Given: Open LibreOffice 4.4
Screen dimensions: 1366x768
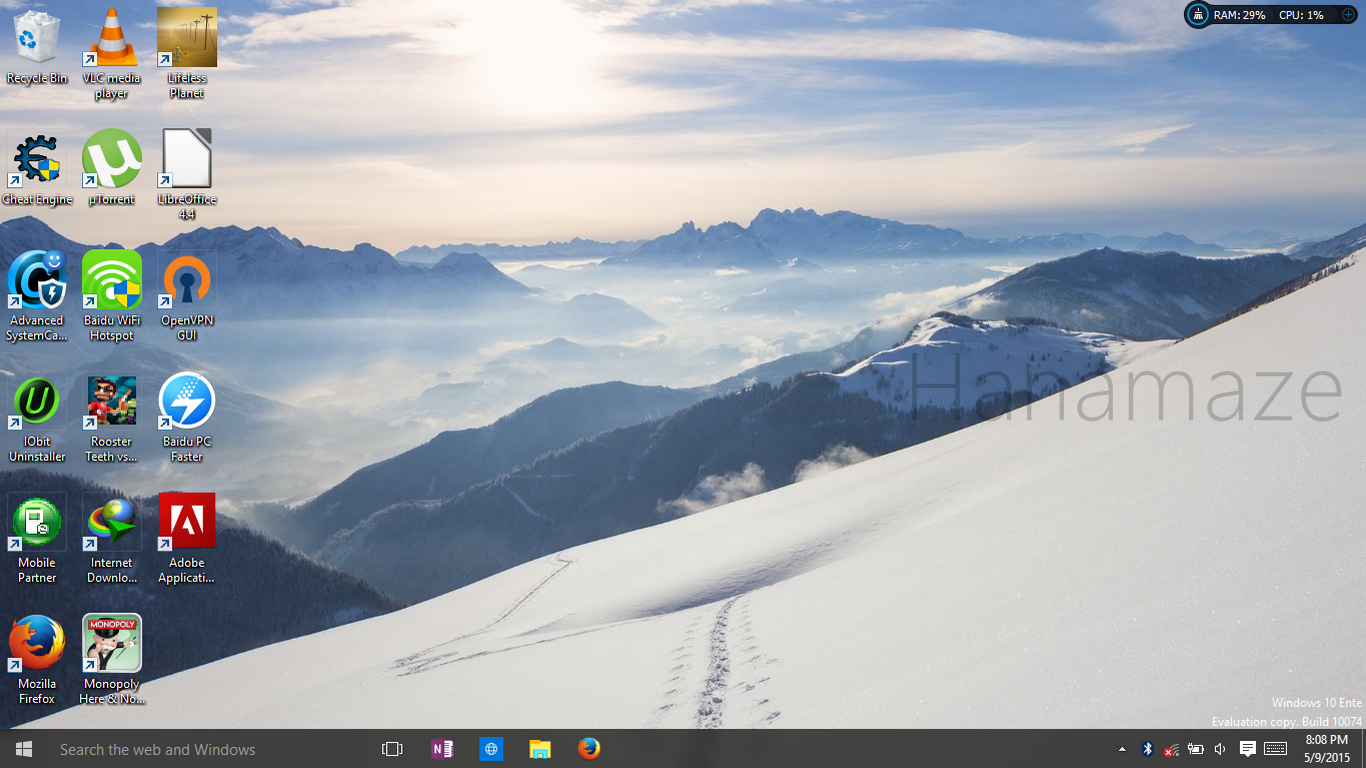Looking at the screenshot, I should [x=186, y=158].
